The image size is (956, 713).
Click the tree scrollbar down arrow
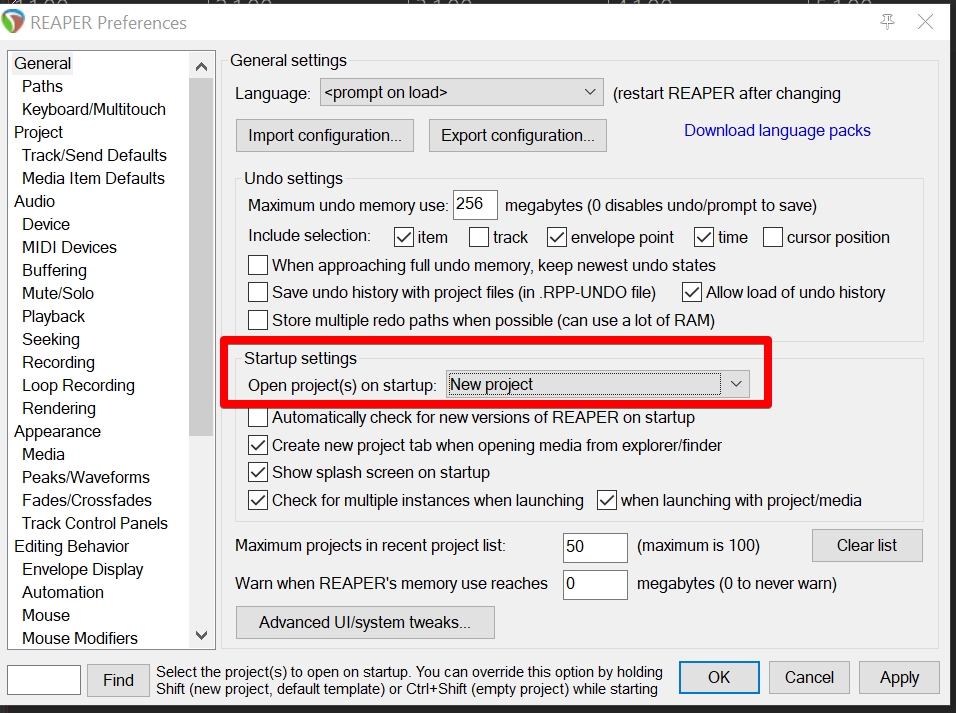point(201,636)
